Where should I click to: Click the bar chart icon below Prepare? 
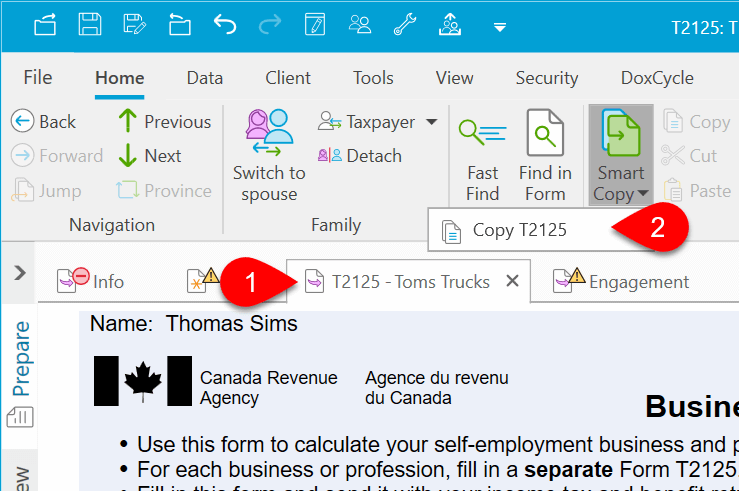pyautogui.click(x=20, y=417)
